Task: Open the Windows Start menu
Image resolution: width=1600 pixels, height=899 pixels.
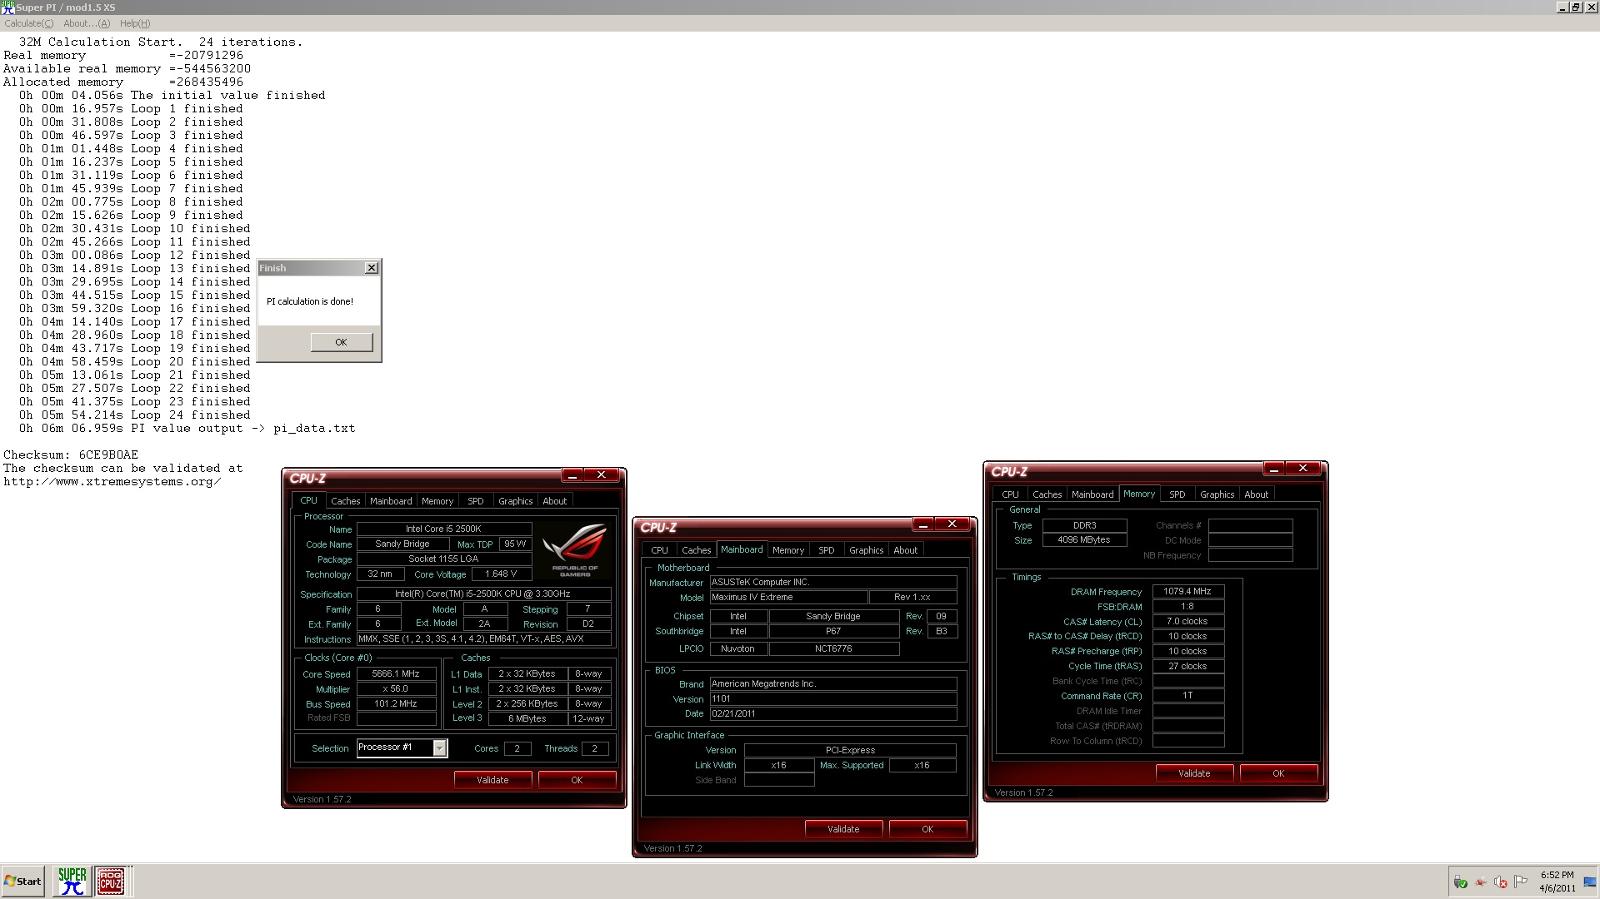Action: pos(23,881)
